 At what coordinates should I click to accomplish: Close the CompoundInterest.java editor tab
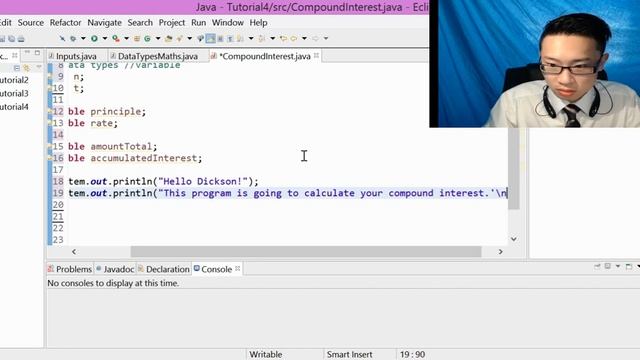tap(316, 56)
